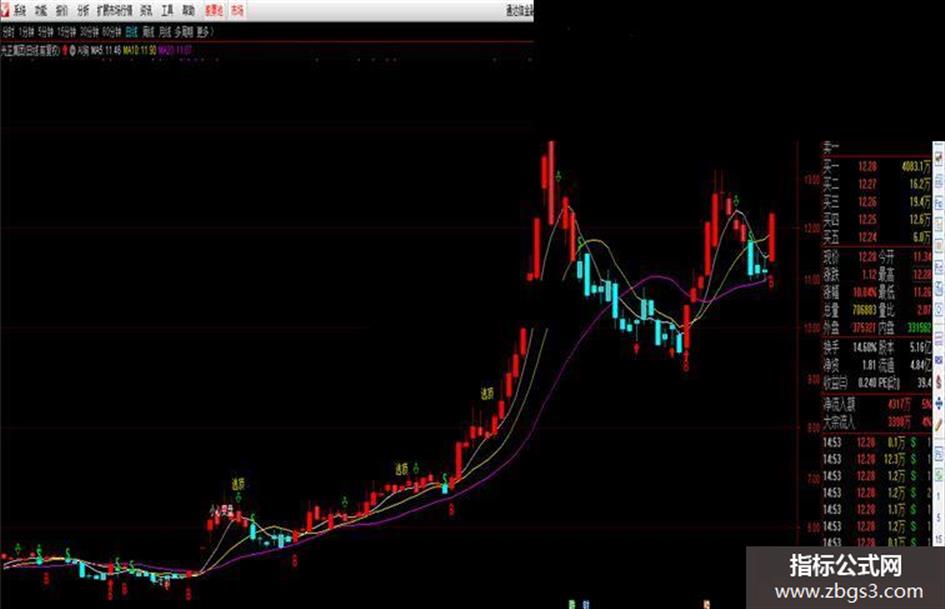Viewport: 945px width, 609px height.
Task: Click the 10.00 price axis label
Action: 811,327
